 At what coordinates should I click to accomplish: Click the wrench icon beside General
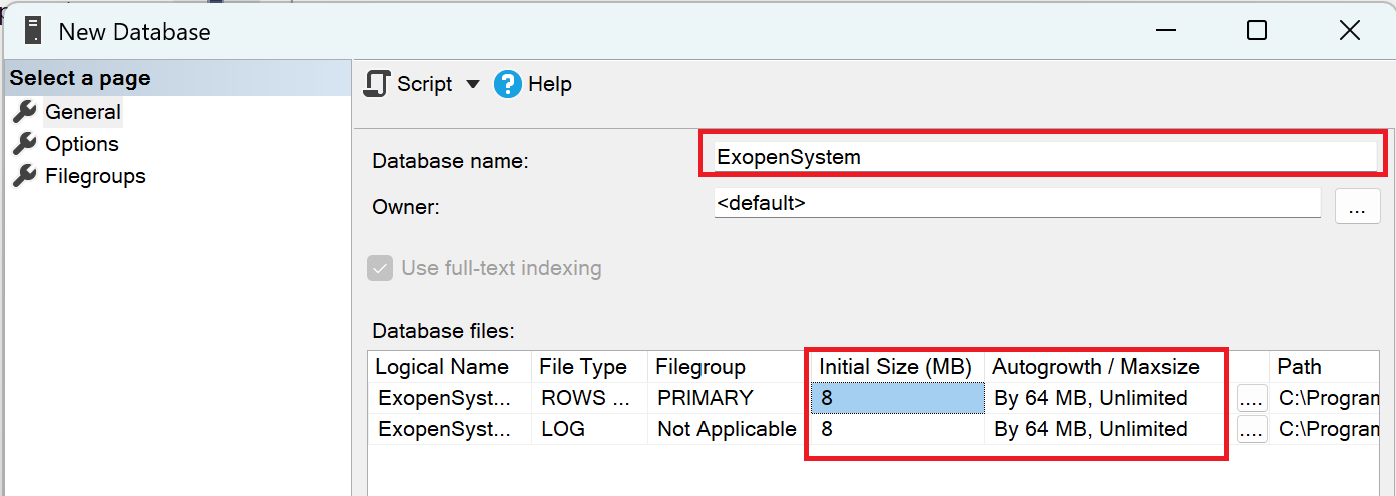tap(25, 112)
